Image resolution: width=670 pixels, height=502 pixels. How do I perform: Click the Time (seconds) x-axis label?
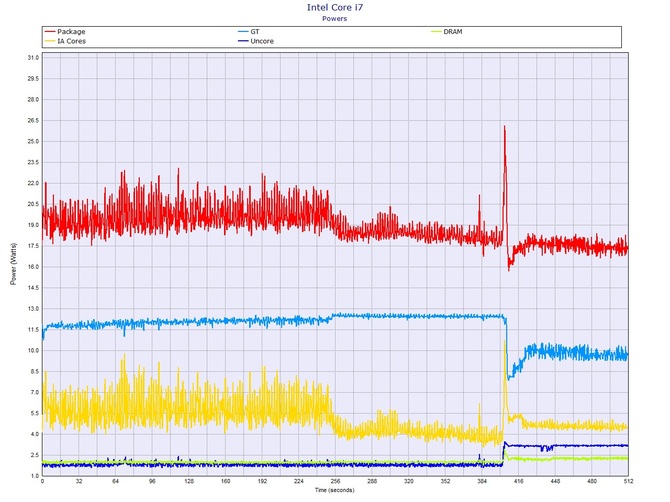pyautogui.click(x=335, y=490)
